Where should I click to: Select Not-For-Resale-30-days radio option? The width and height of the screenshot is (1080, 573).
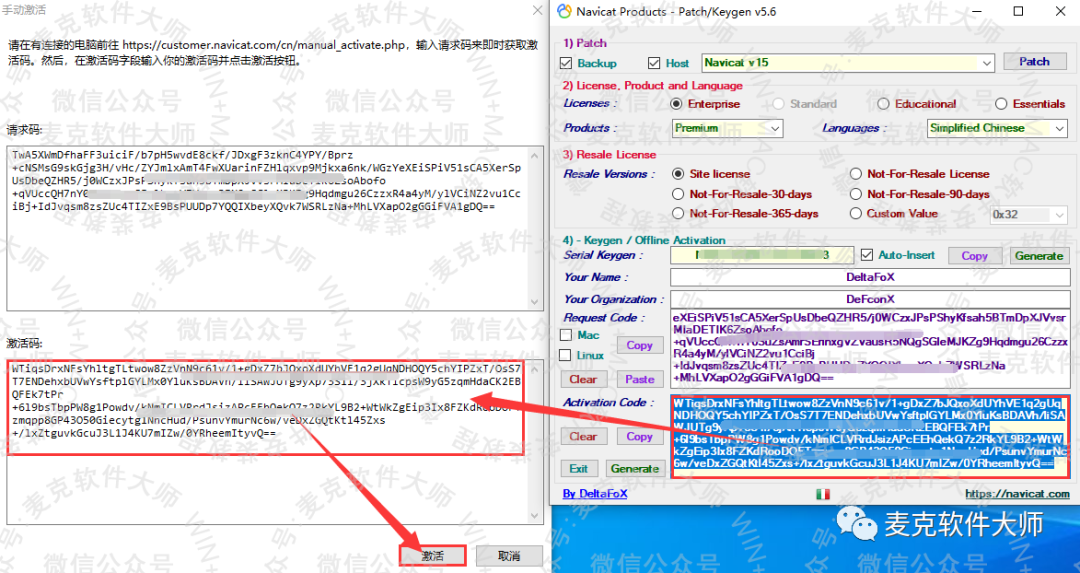click(678, 194)
